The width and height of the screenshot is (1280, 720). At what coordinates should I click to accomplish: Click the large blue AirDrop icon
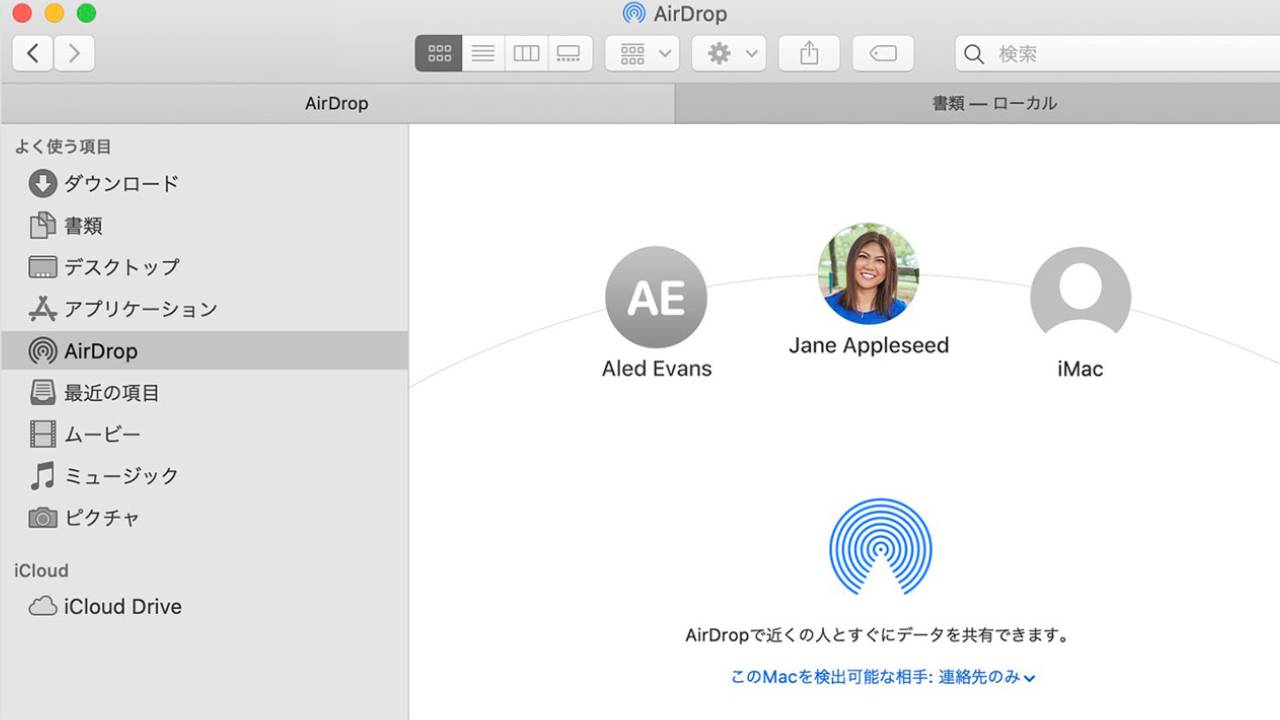click(880, 548)
